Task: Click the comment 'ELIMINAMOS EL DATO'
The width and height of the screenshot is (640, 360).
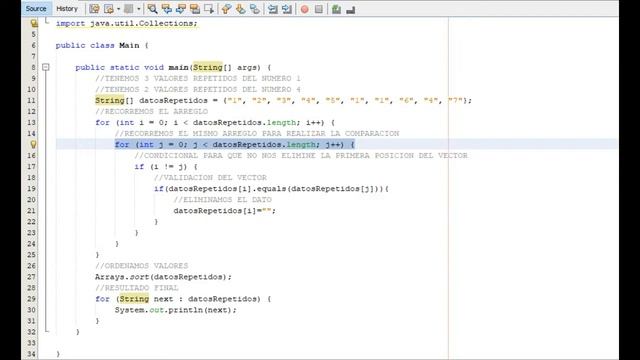Action: 222,200
